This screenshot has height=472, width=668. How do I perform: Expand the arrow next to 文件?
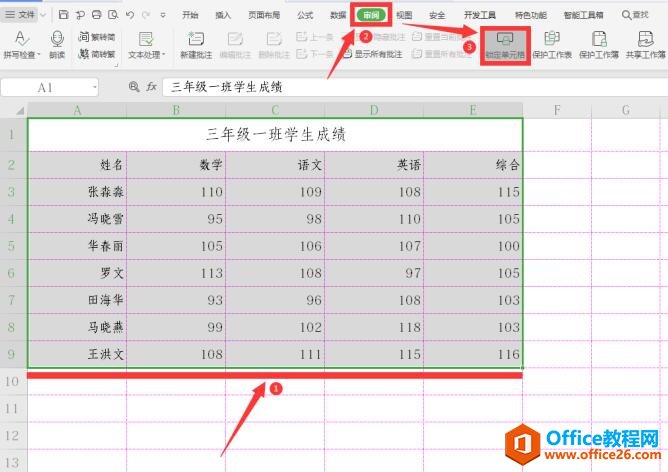(43, 15)
